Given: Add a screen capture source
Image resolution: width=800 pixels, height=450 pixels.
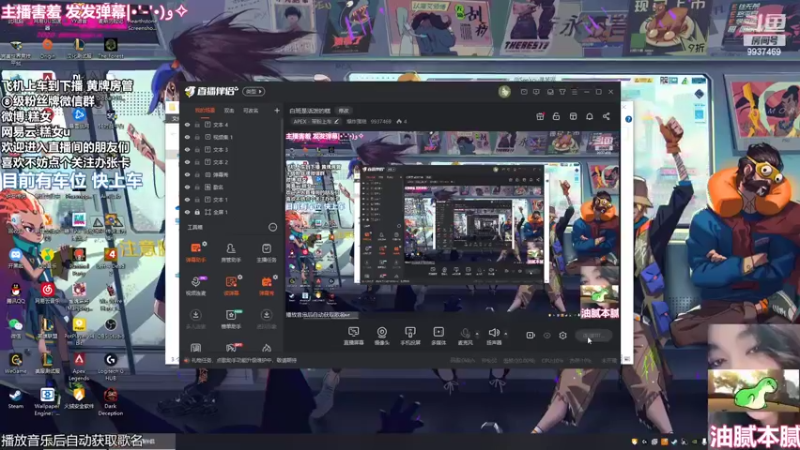Looking at the screenshot, I should pyautogui.click(x=353, y=336).
